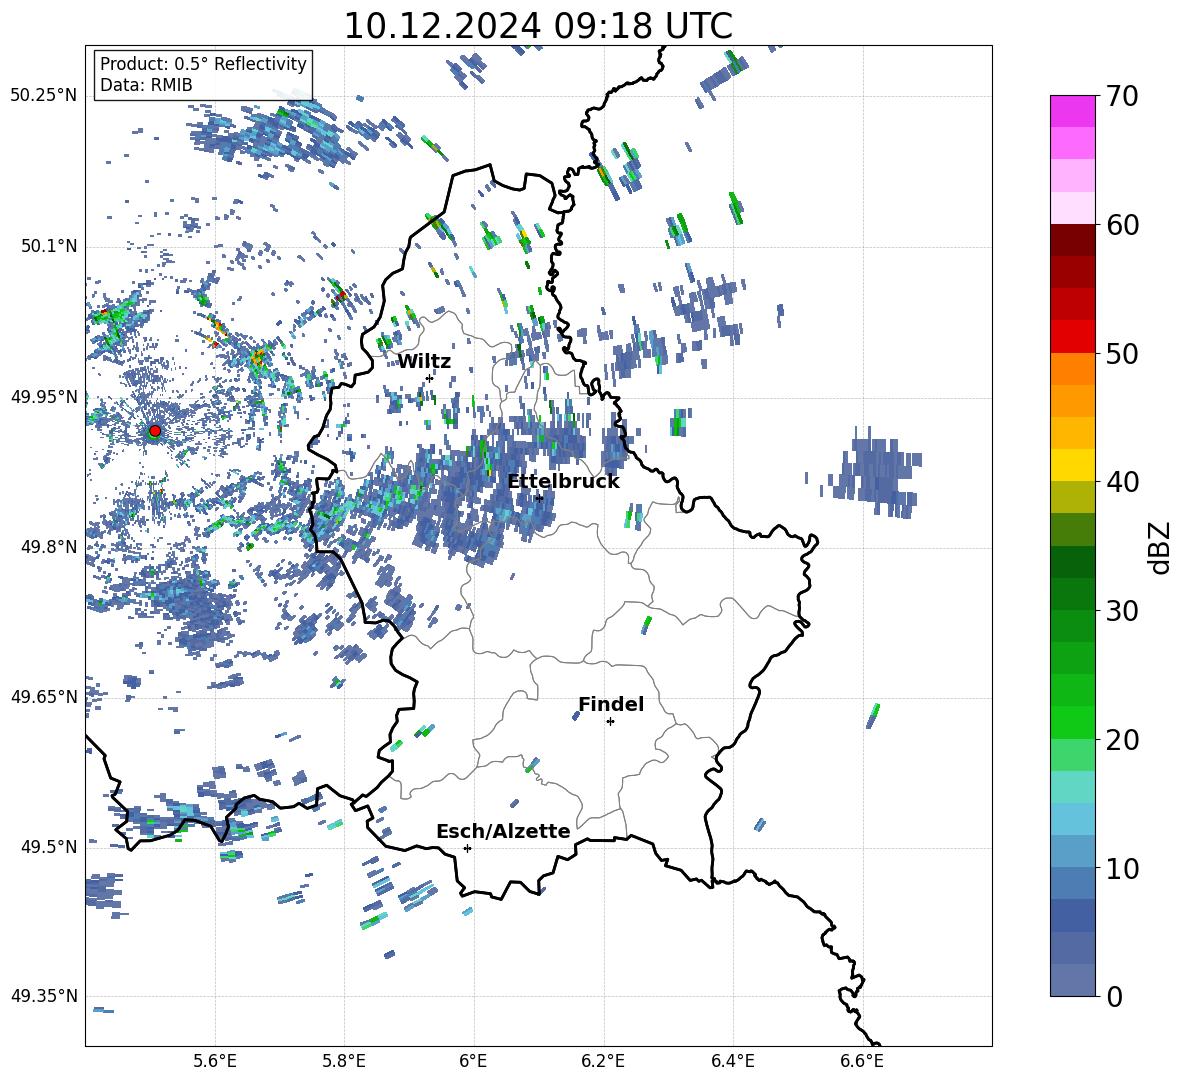Click the Esch/Alzette station cross marker

[x=467, y=848]
